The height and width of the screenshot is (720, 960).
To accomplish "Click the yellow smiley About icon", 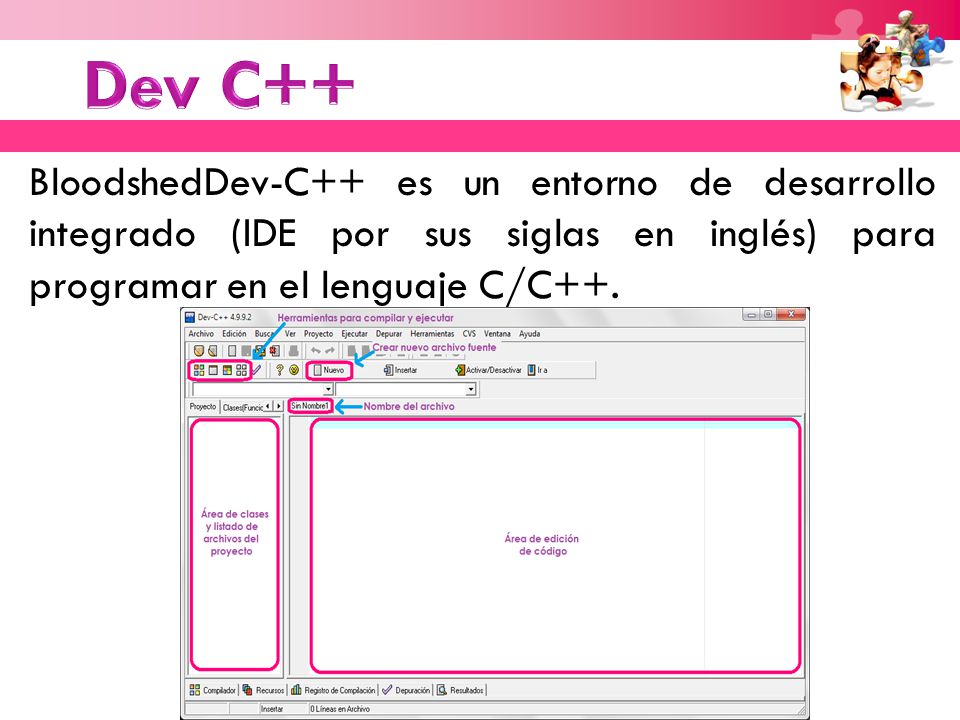I will [294, 370].
